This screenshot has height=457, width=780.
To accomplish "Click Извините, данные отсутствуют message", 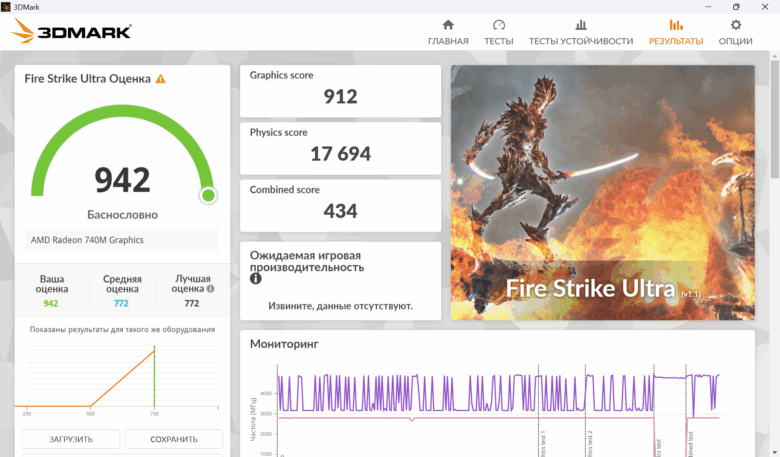I will (x=340, y=306).
